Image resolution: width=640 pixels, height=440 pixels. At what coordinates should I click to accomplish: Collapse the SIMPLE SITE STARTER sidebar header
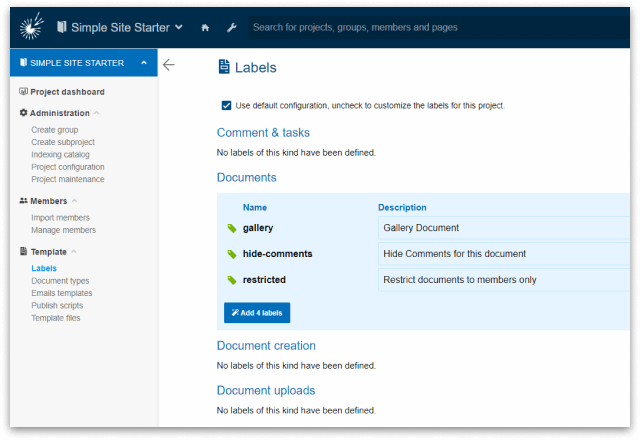coord(143,63)
